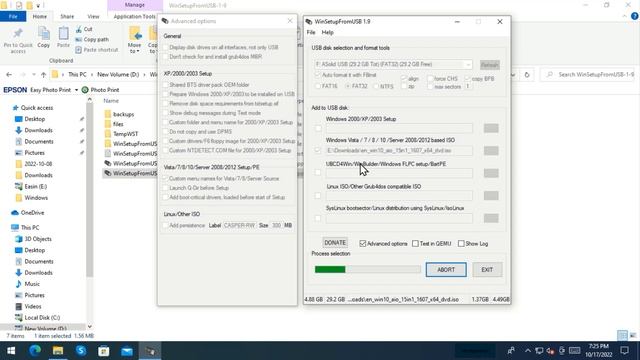Open Help menu in WinSetupFromUSB
The width and height of the screenshot is (640, 360).
[327, 32]
